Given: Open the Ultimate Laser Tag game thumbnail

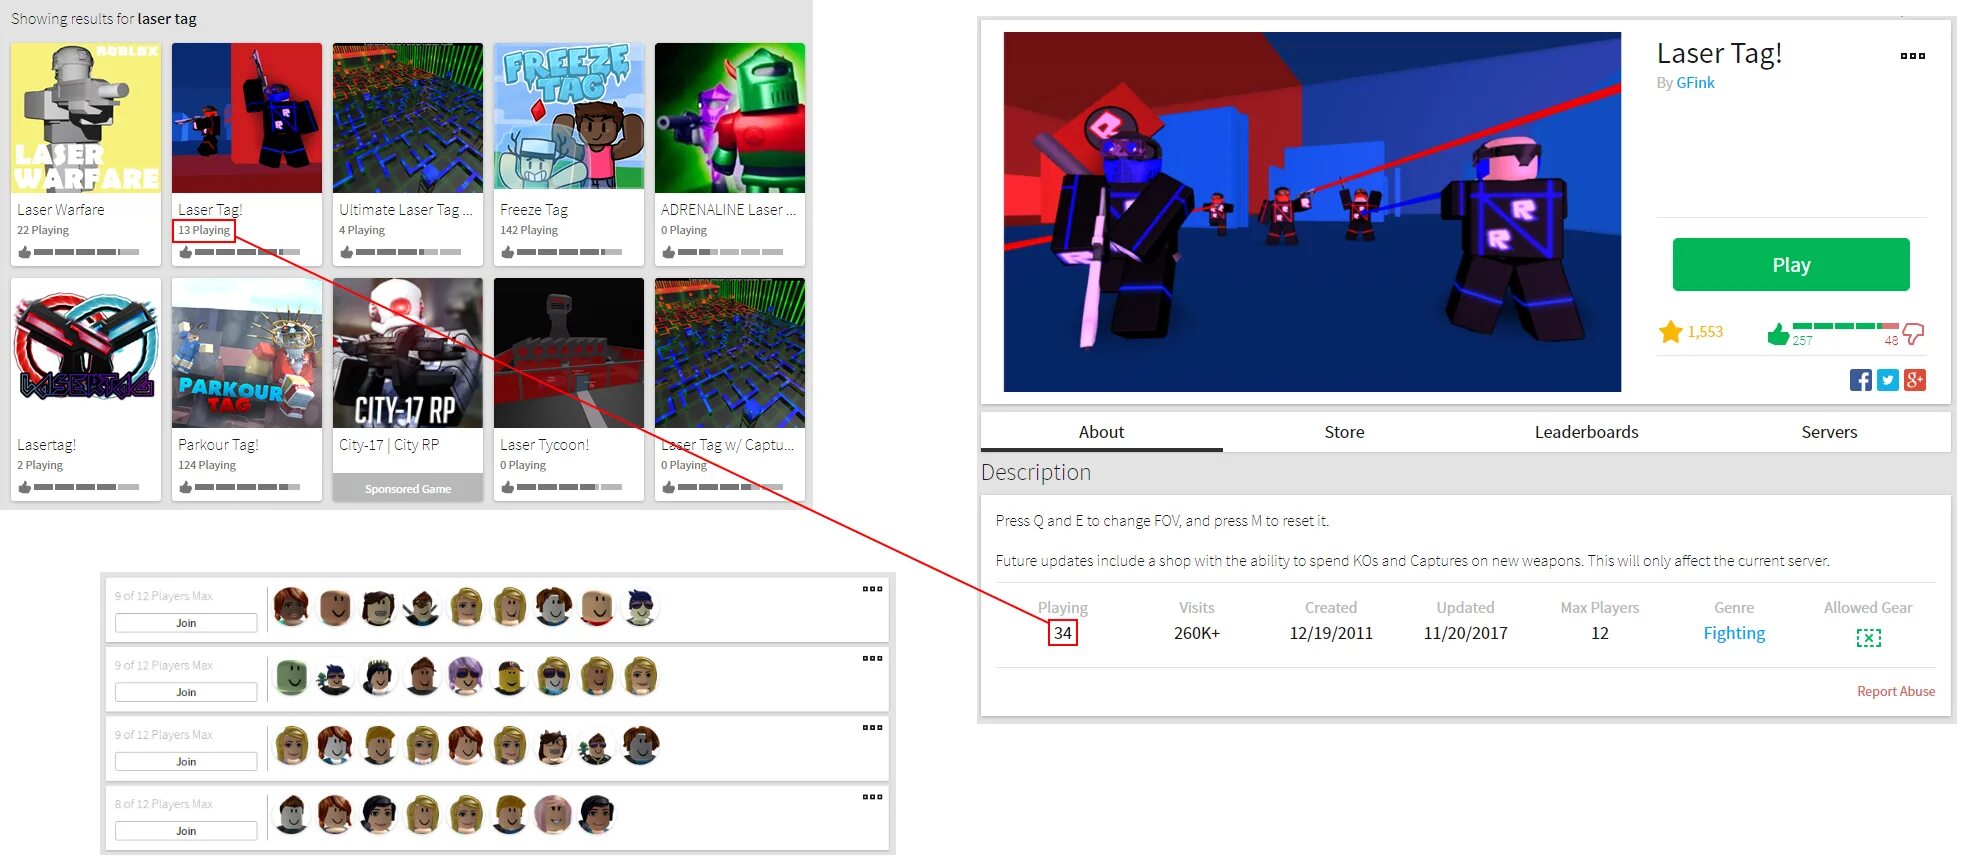Looking at the screenshot, I should coord(408,118).
